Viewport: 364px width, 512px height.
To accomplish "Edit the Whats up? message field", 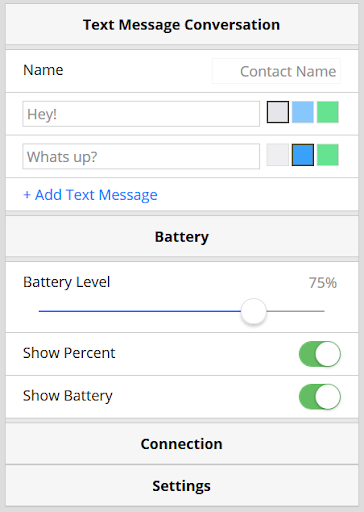I will click(x=141, y=156).
